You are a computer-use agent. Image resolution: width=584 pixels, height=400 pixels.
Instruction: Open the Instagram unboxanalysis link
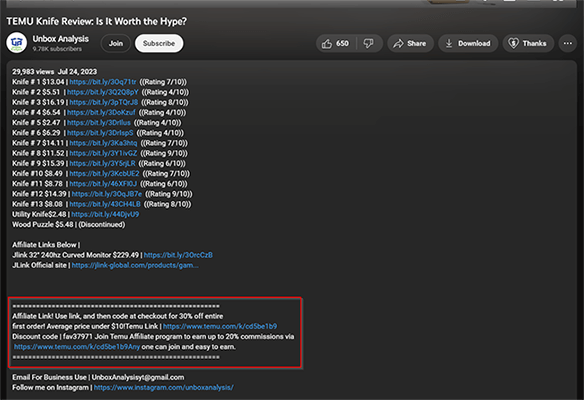[x=164, y=387]
